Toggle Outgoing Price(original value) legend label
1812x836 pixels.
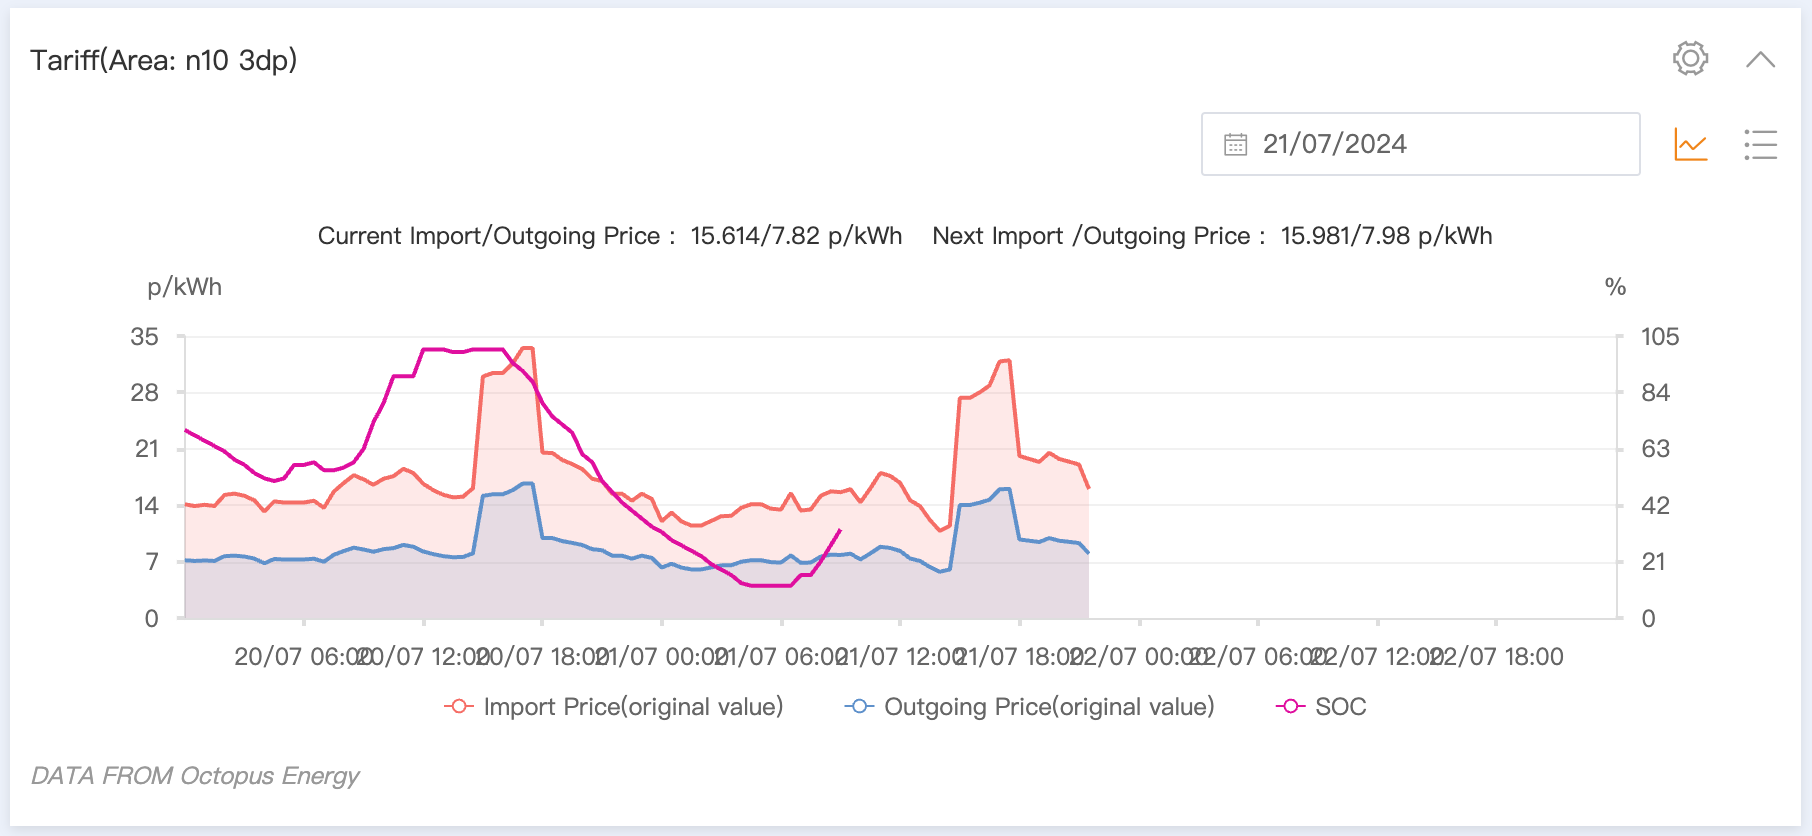pyautogui.click(x=1049, y=707)
